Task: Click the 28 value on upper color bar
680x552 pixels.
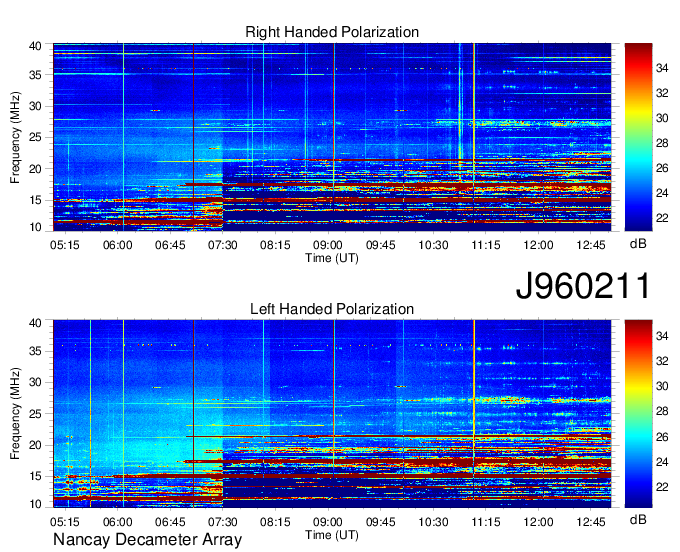Action: pyautogui.click(x=662, y=143)
